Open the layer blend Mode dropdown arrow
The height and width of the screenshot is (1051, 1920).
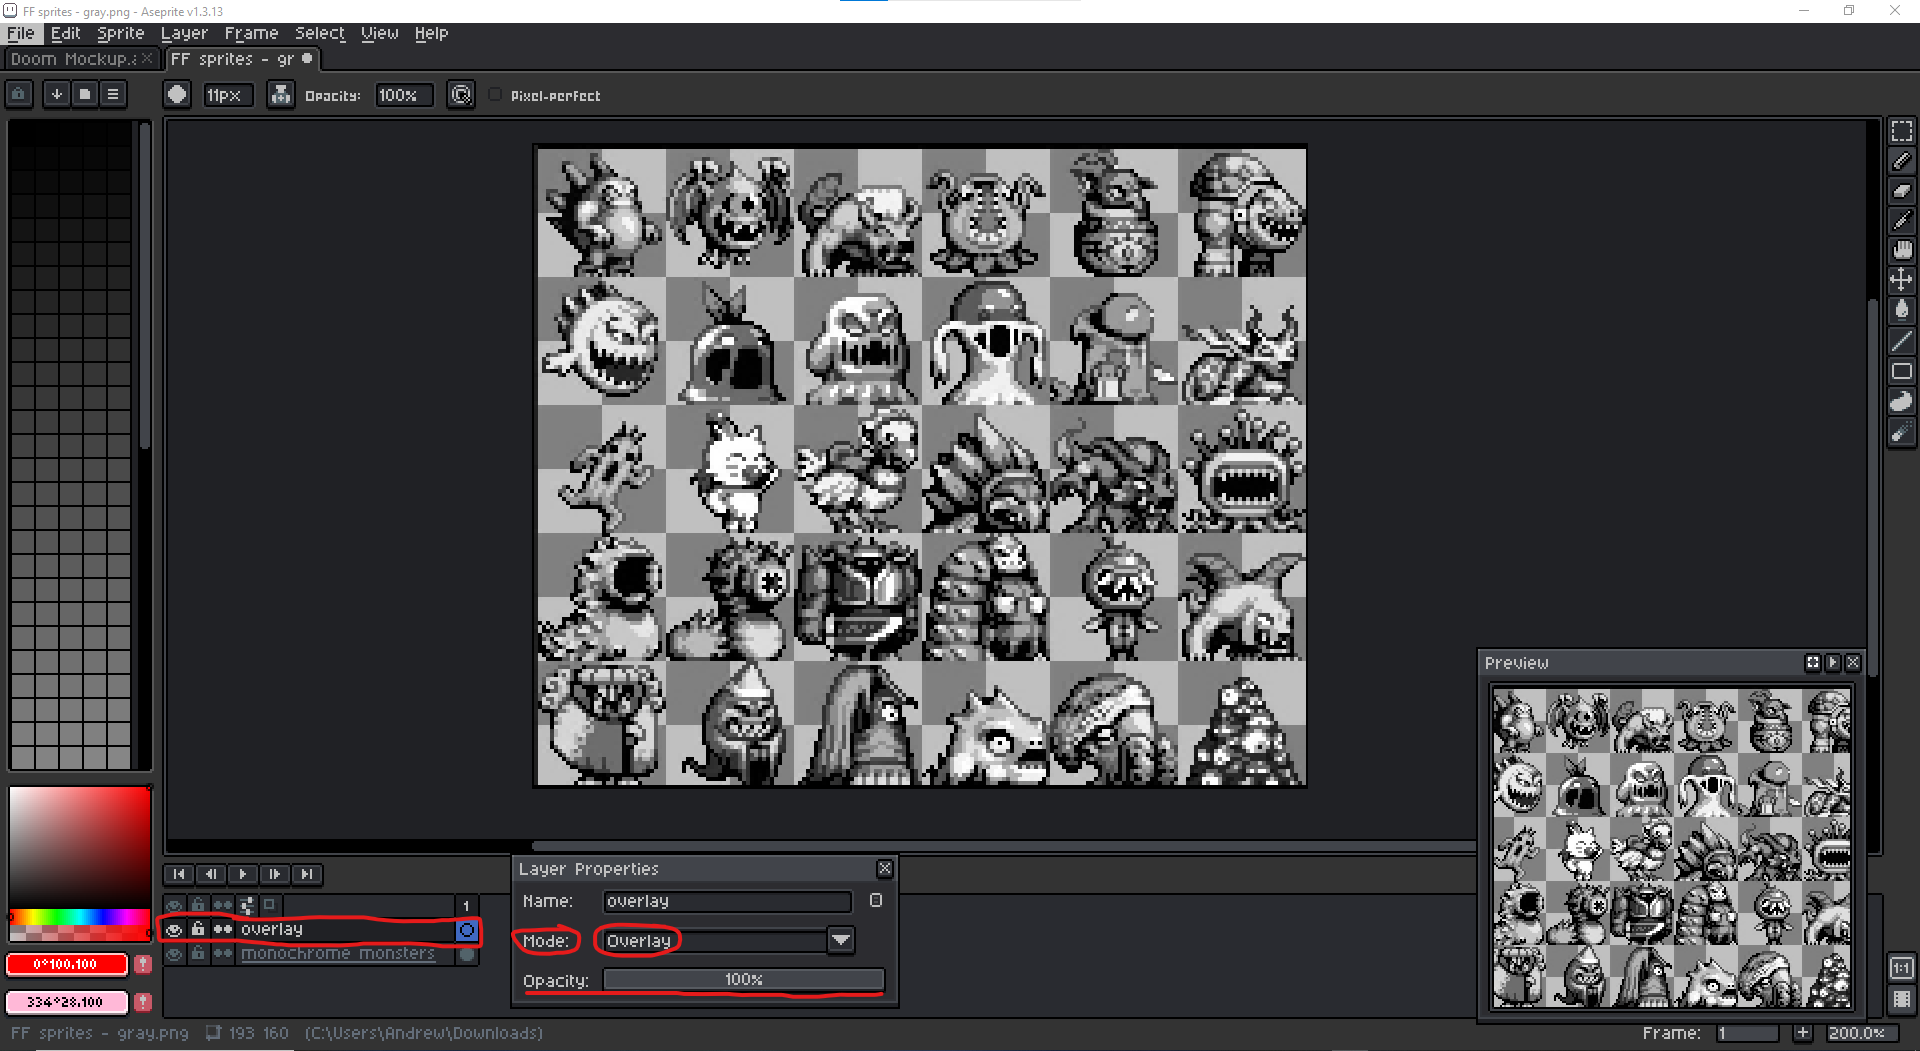point(841,940)
